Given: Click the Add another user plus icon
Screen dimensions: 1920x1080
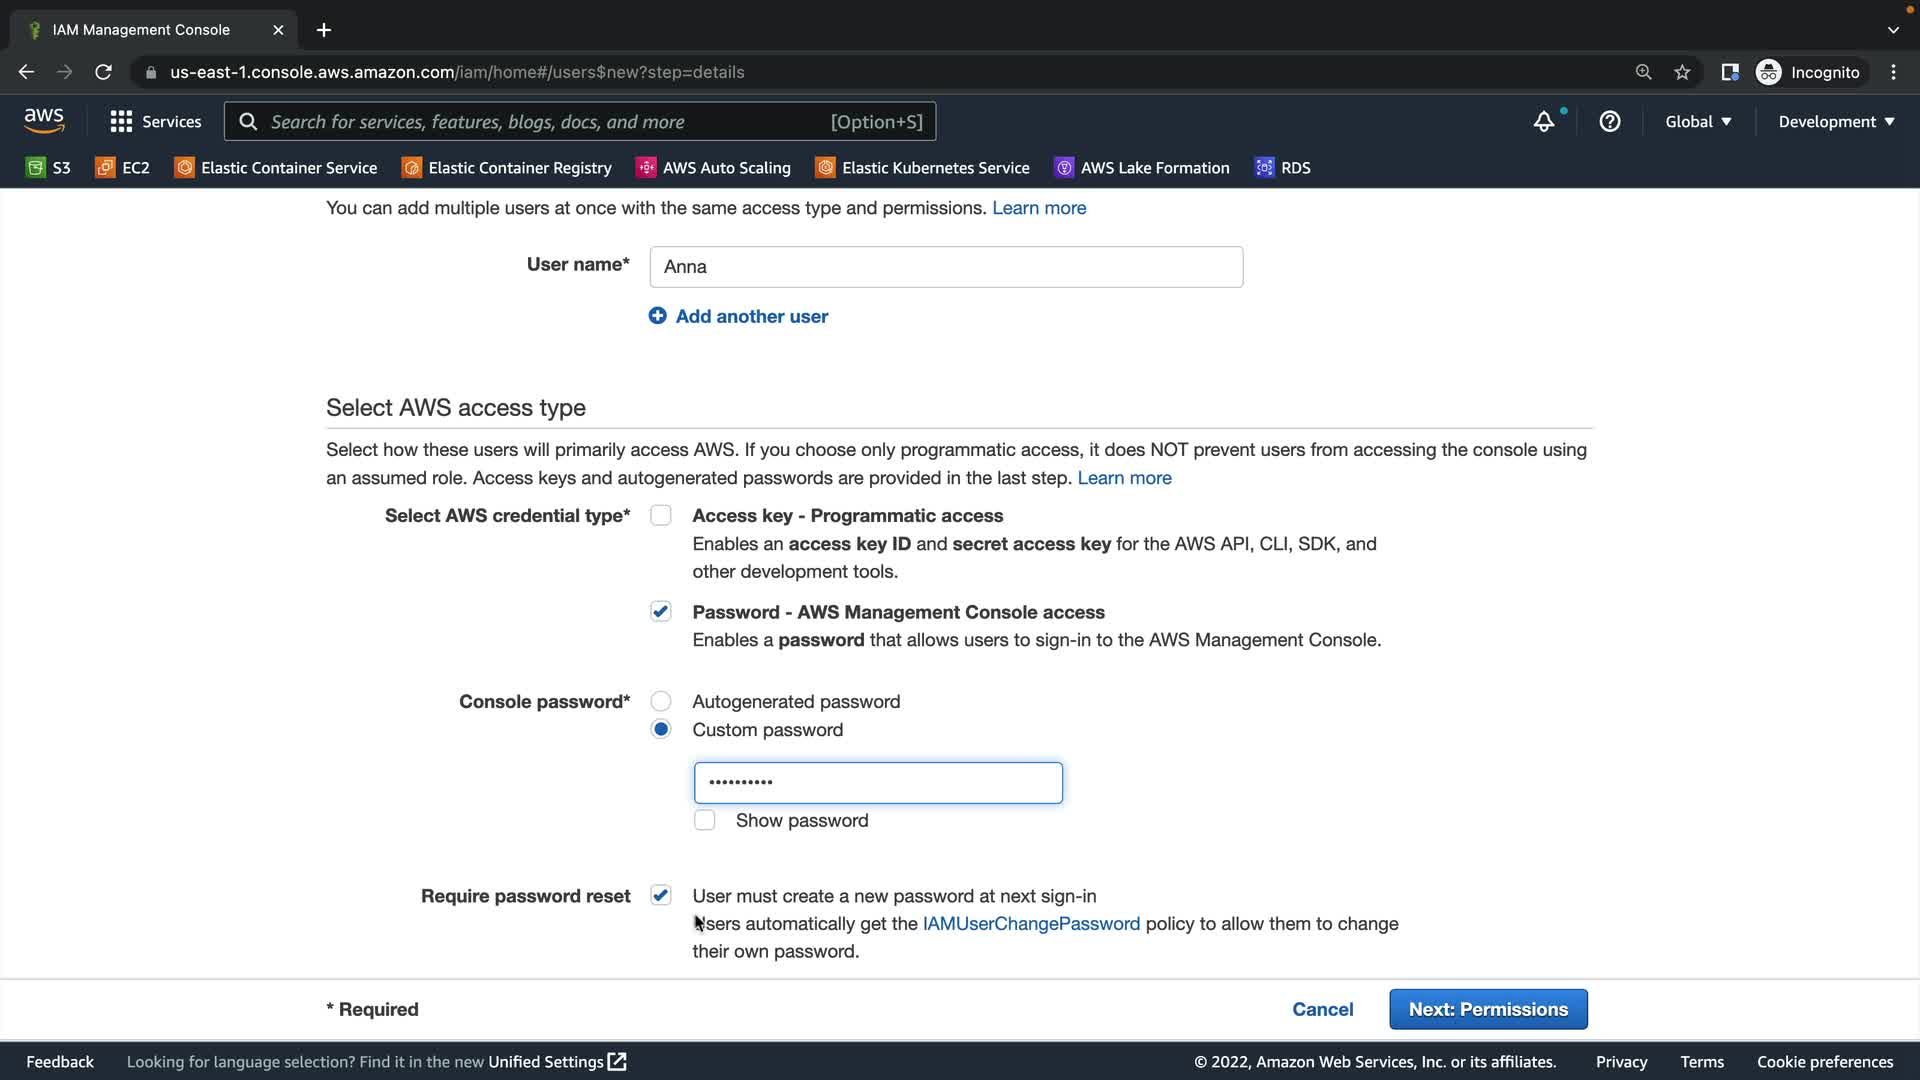Looking at the screenshot, I should pyautogui.click(x=658, y=316).
